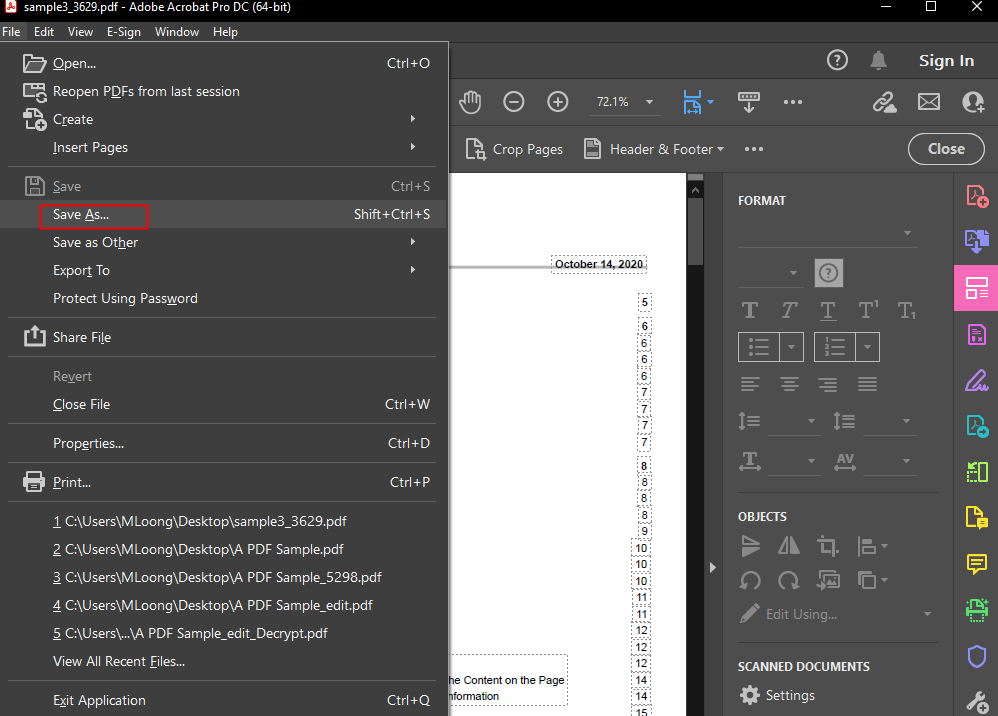Screen dimensions: 998x716
Task: Open Combine Files tool in right sidebar
Action: [x=977, y=241]
